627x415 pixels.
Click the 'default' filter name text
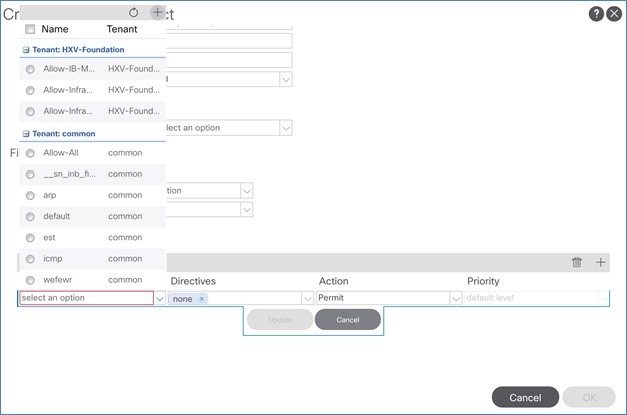tap(56, 216)
